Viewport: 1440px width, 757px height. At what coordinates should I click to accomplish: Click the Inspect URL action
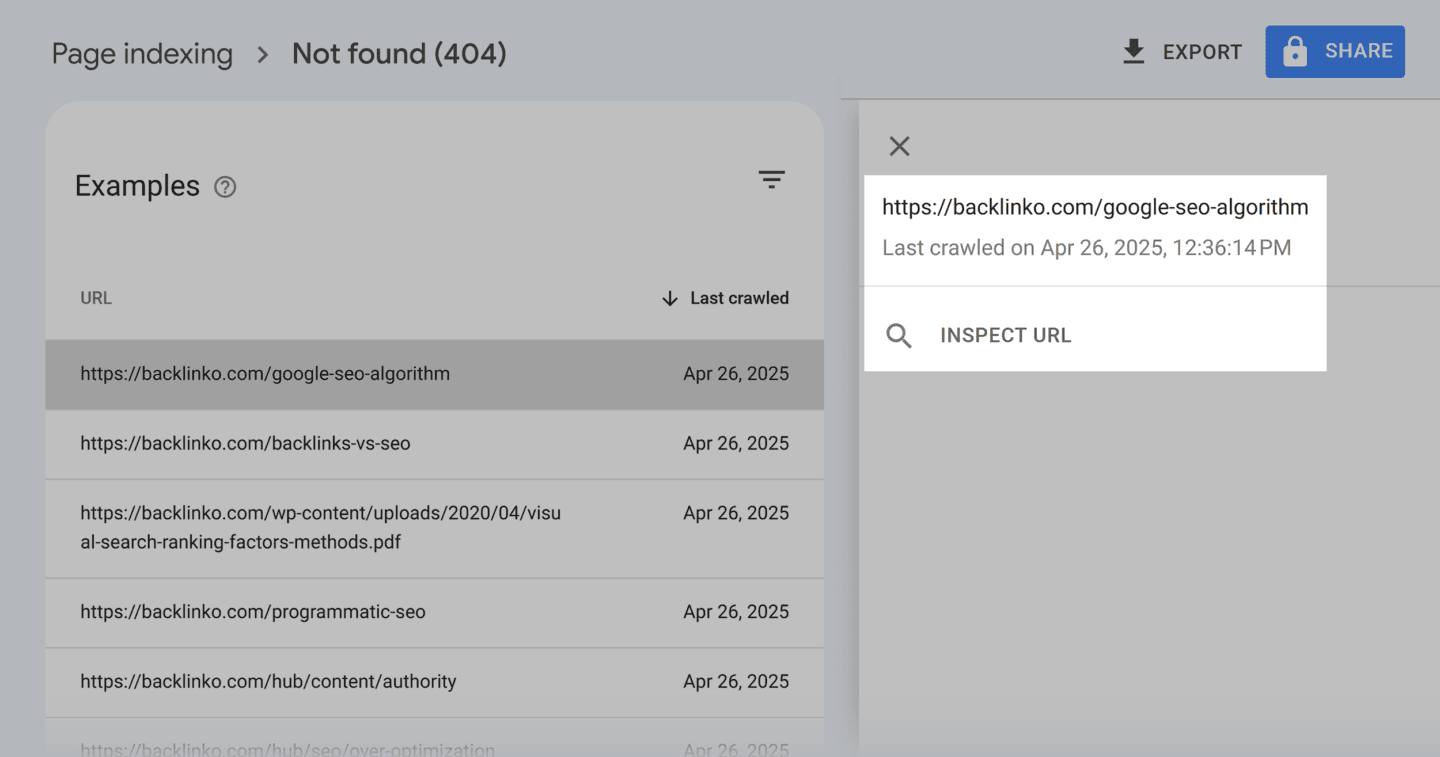1005,335
